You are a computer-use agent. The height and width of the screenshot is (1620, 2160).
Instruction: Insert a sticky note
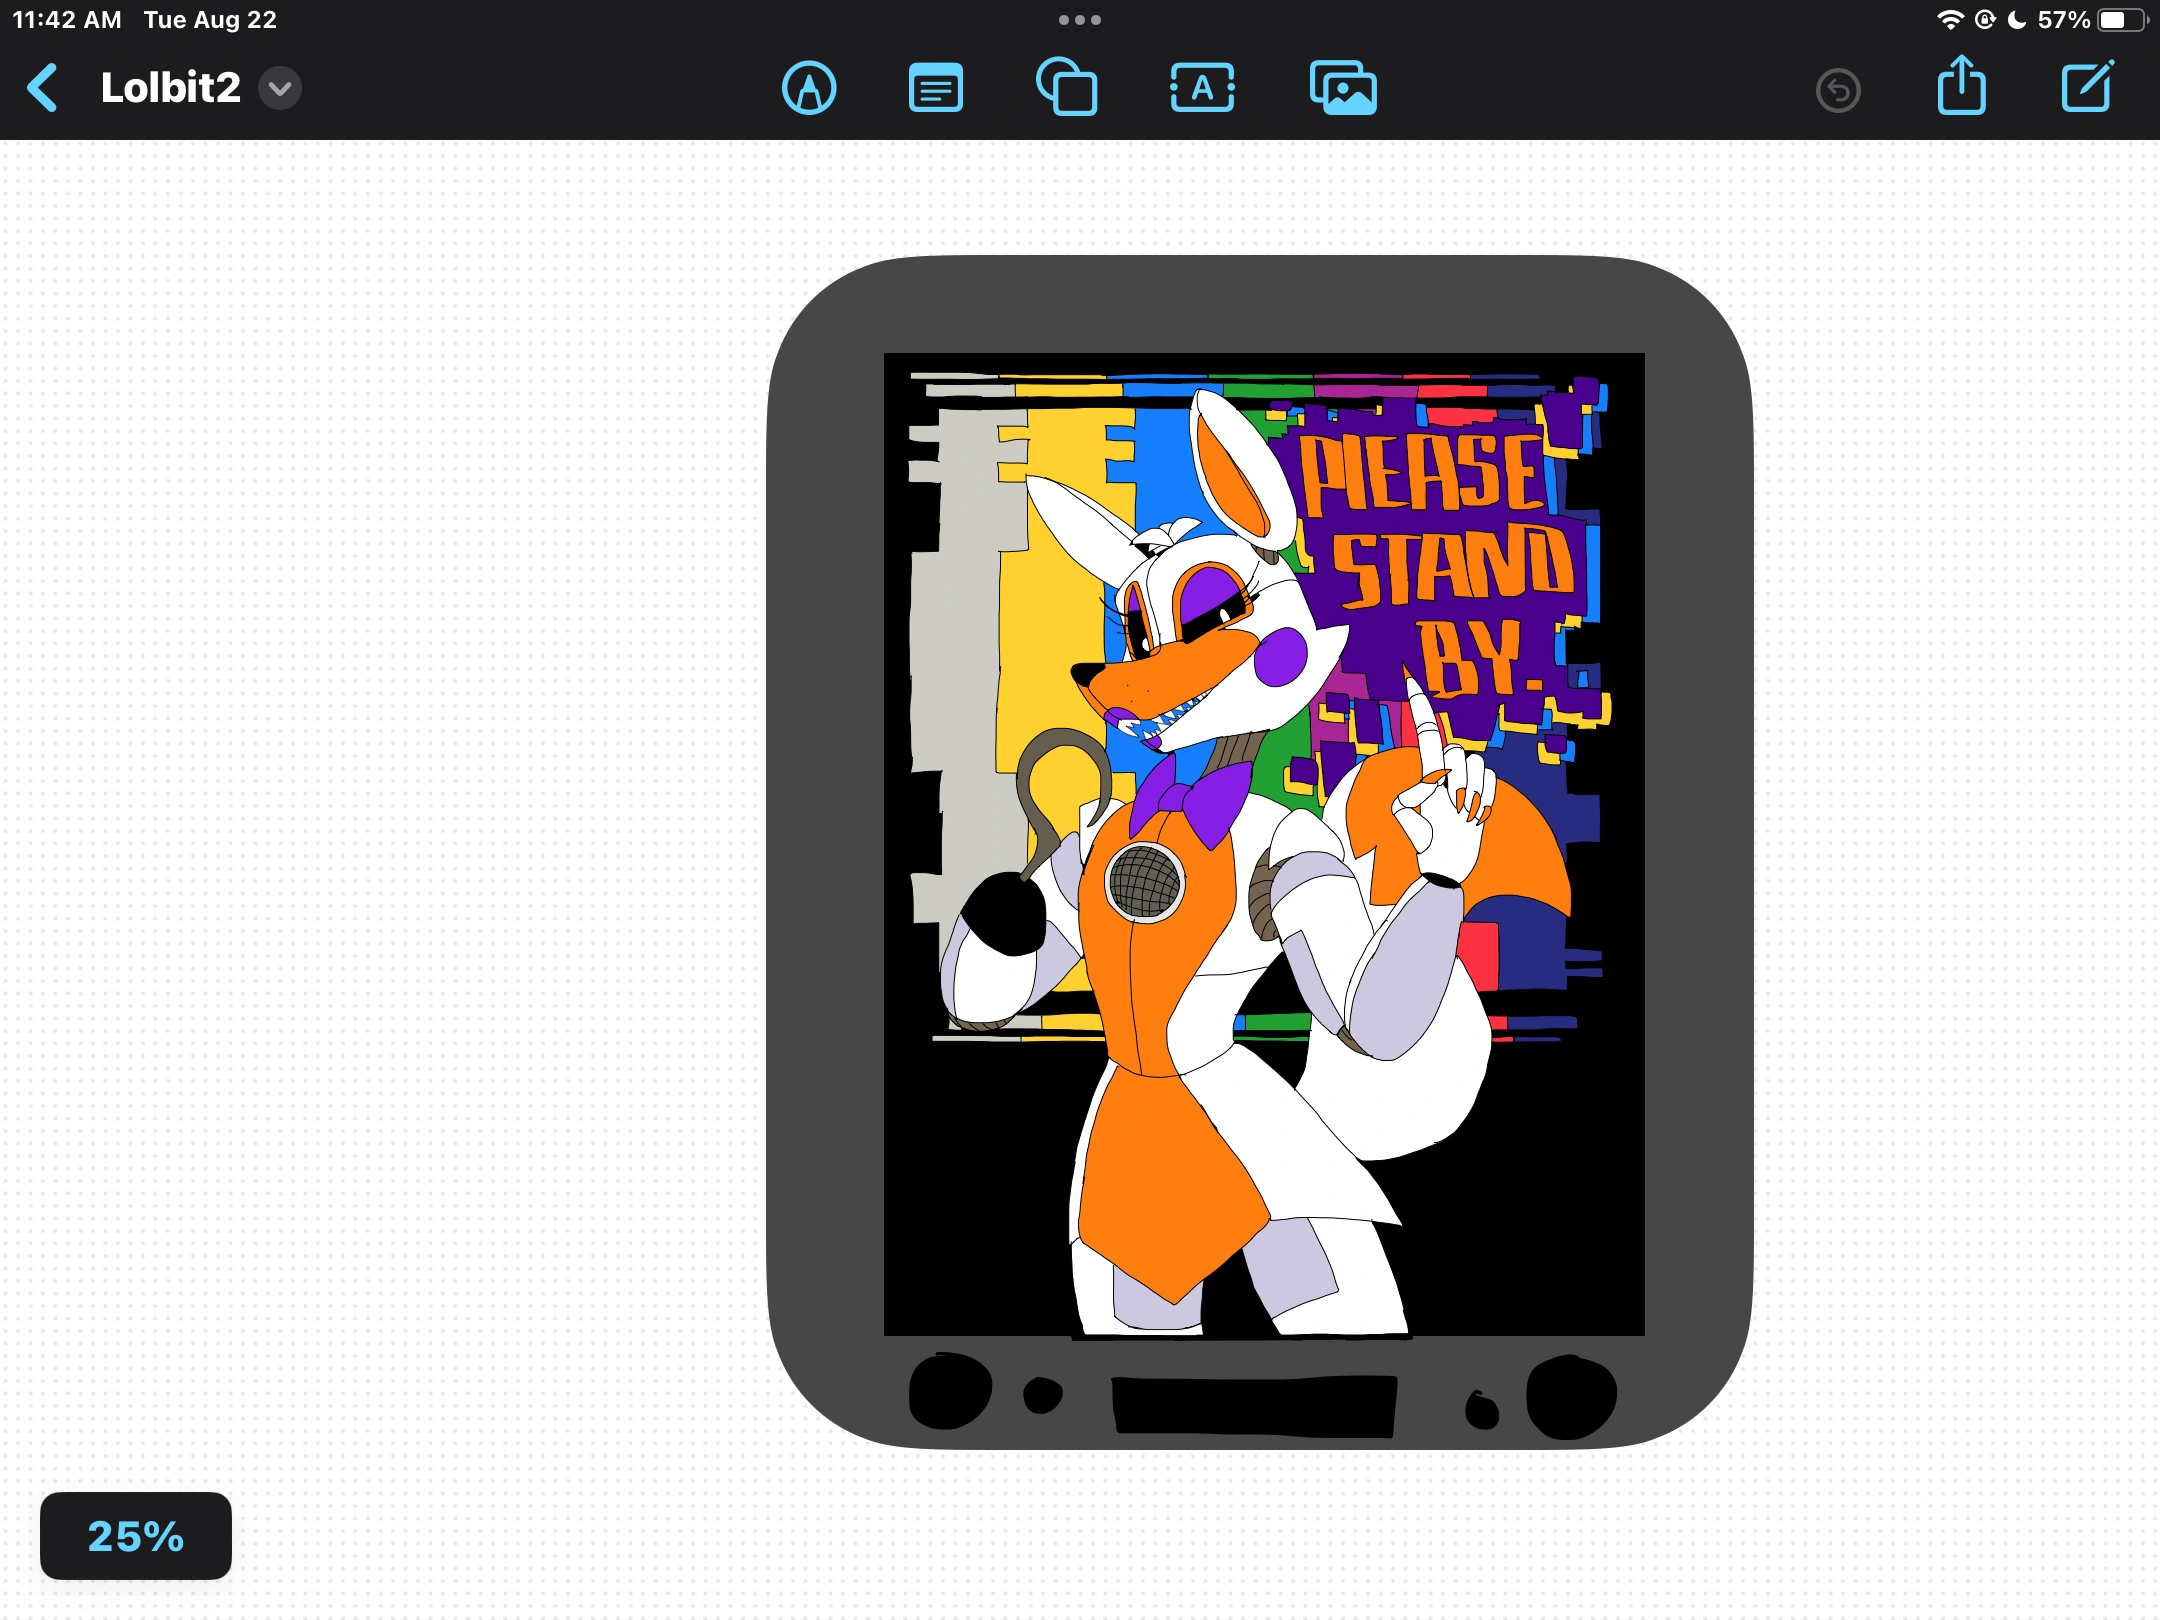tap(935, 88)
